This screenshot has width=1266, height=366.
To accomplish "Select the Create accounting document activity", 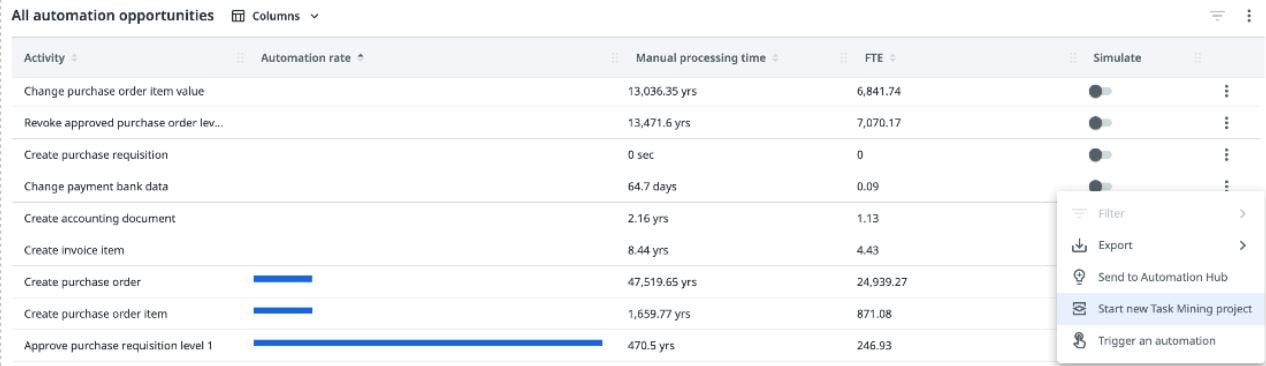I will [x=100, y=218].
